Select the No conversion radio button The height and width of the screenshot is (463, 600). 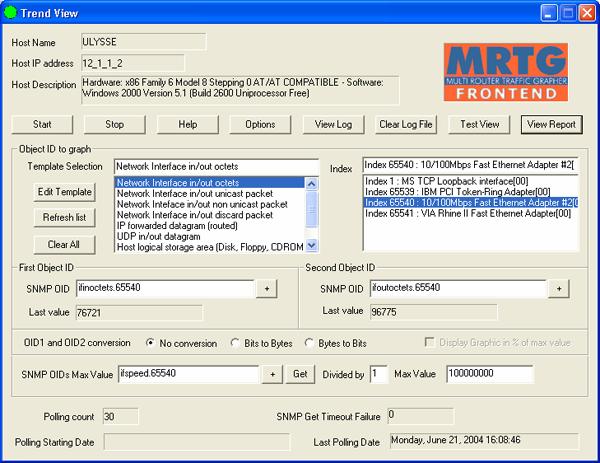(x=151, y=342)
